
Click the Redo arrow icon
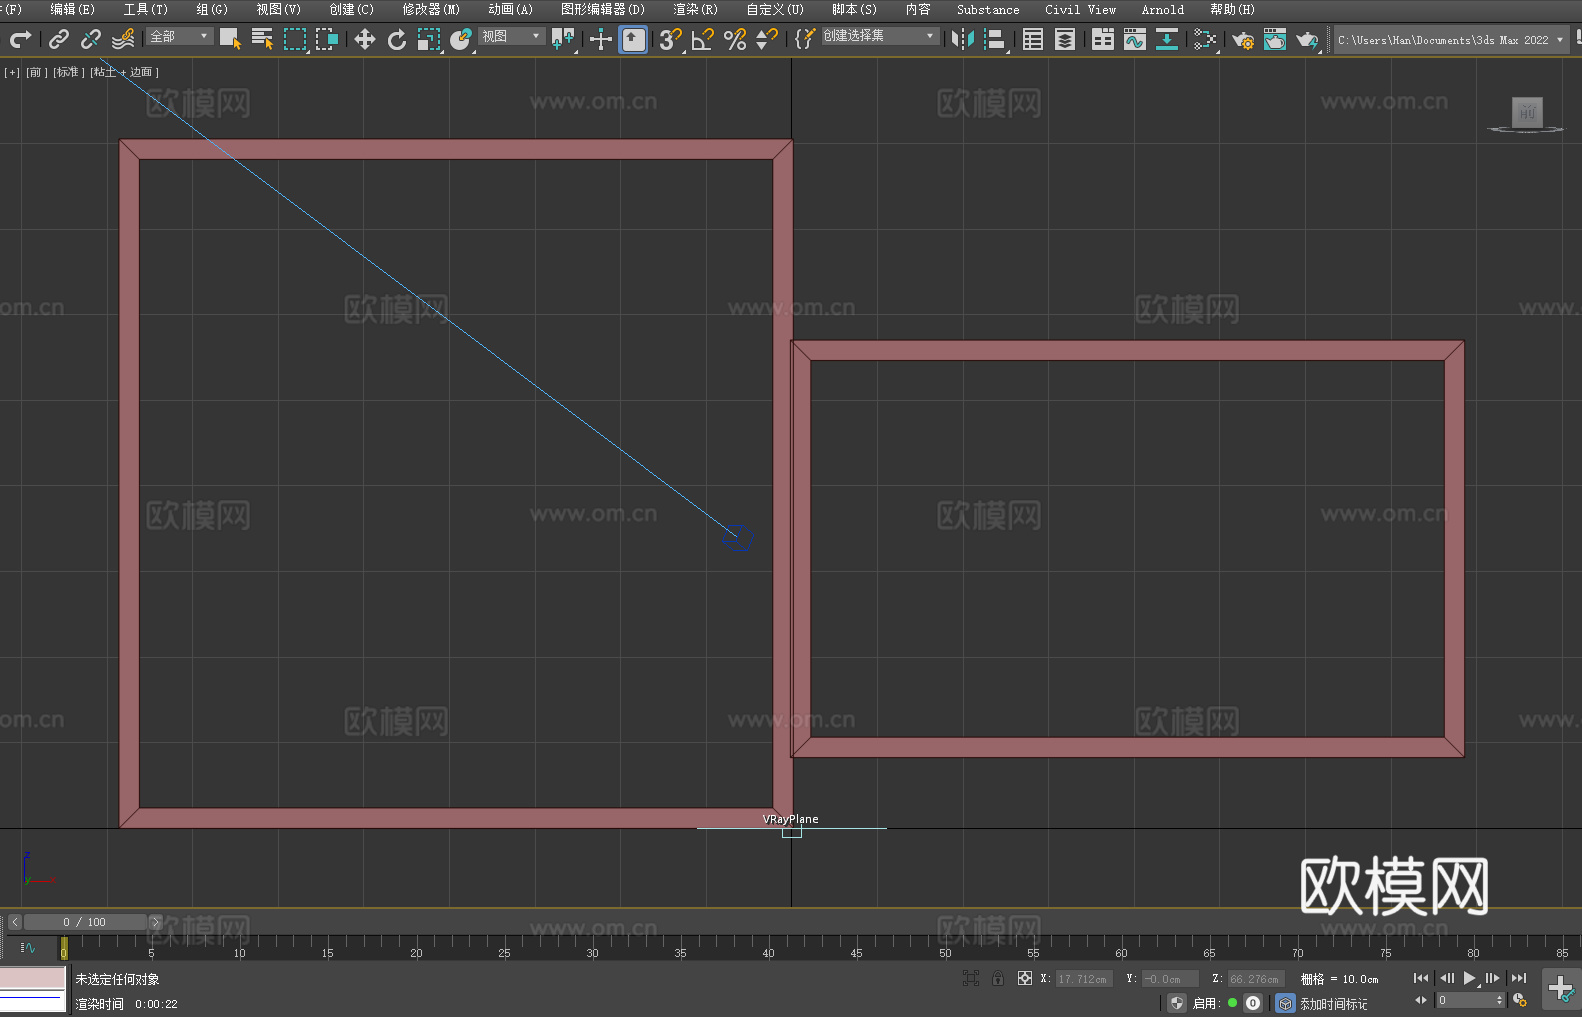tap(20, 39)
